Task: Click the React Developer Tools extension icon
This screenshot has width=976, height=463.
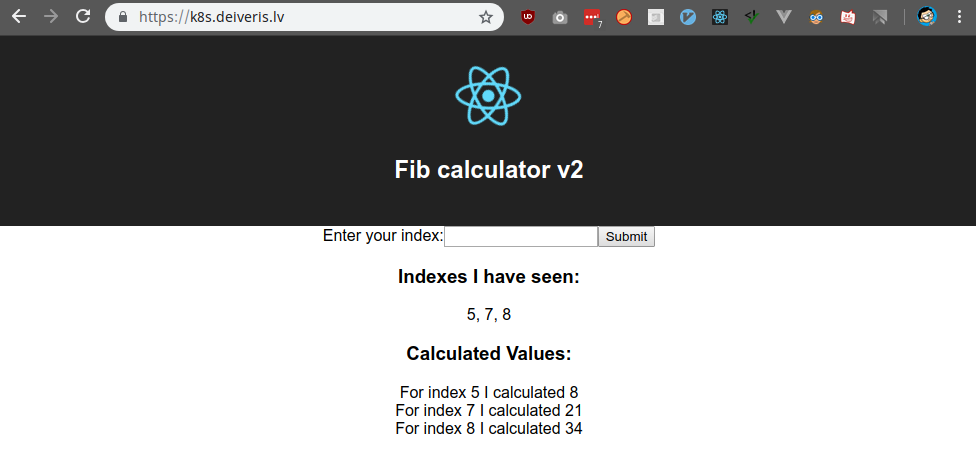Action: (x=720, y=17)
